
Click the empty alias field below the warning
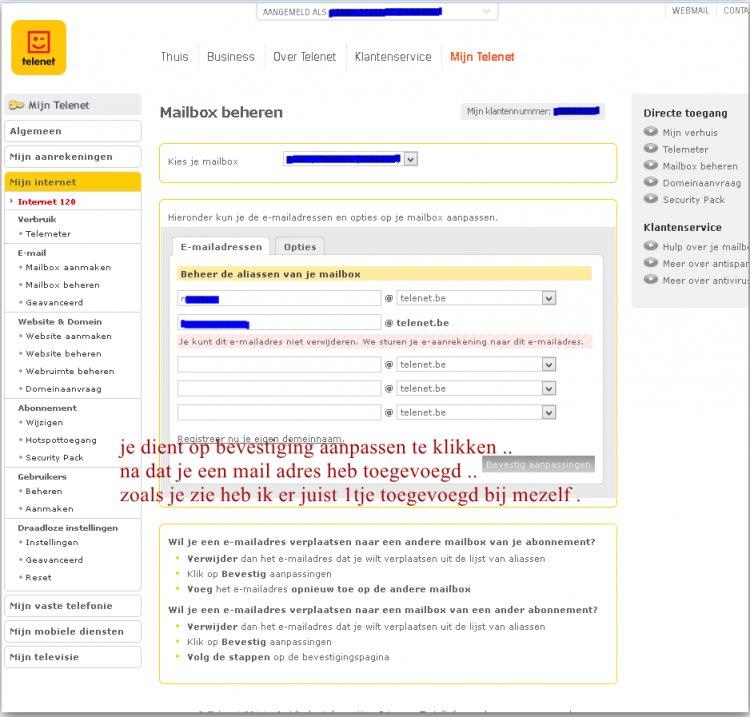coord(279,364)
